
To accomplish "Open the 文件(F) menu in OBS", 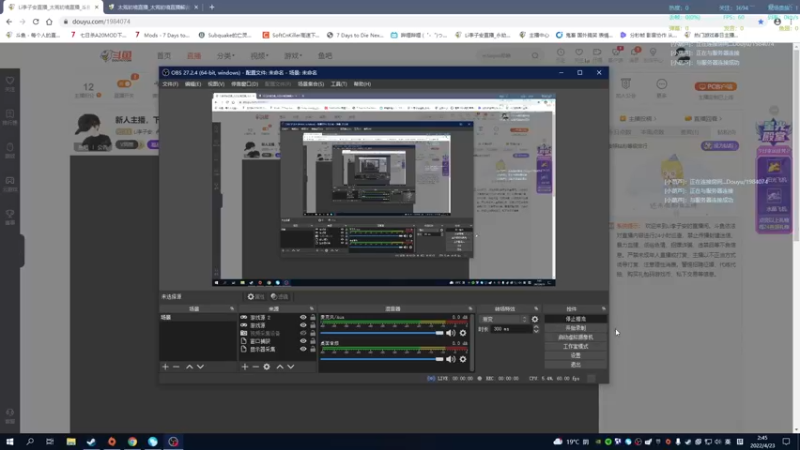I will [x=170, y=84].
